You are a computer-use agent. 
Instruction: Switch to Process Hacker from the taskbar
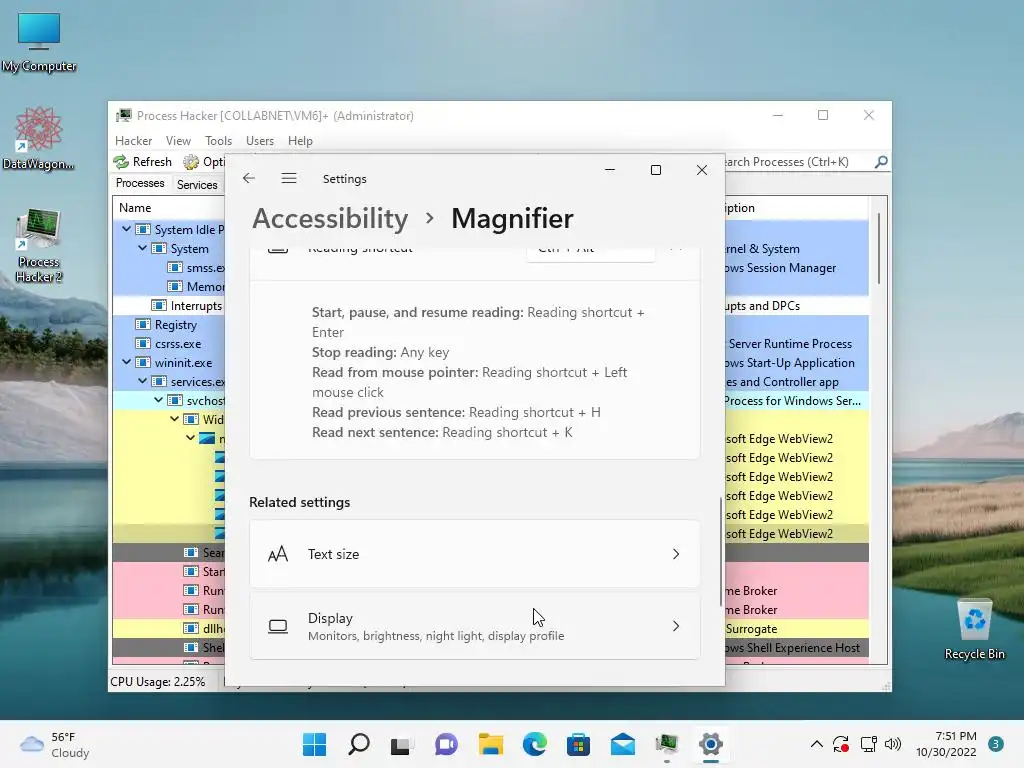tap(667, 744)
